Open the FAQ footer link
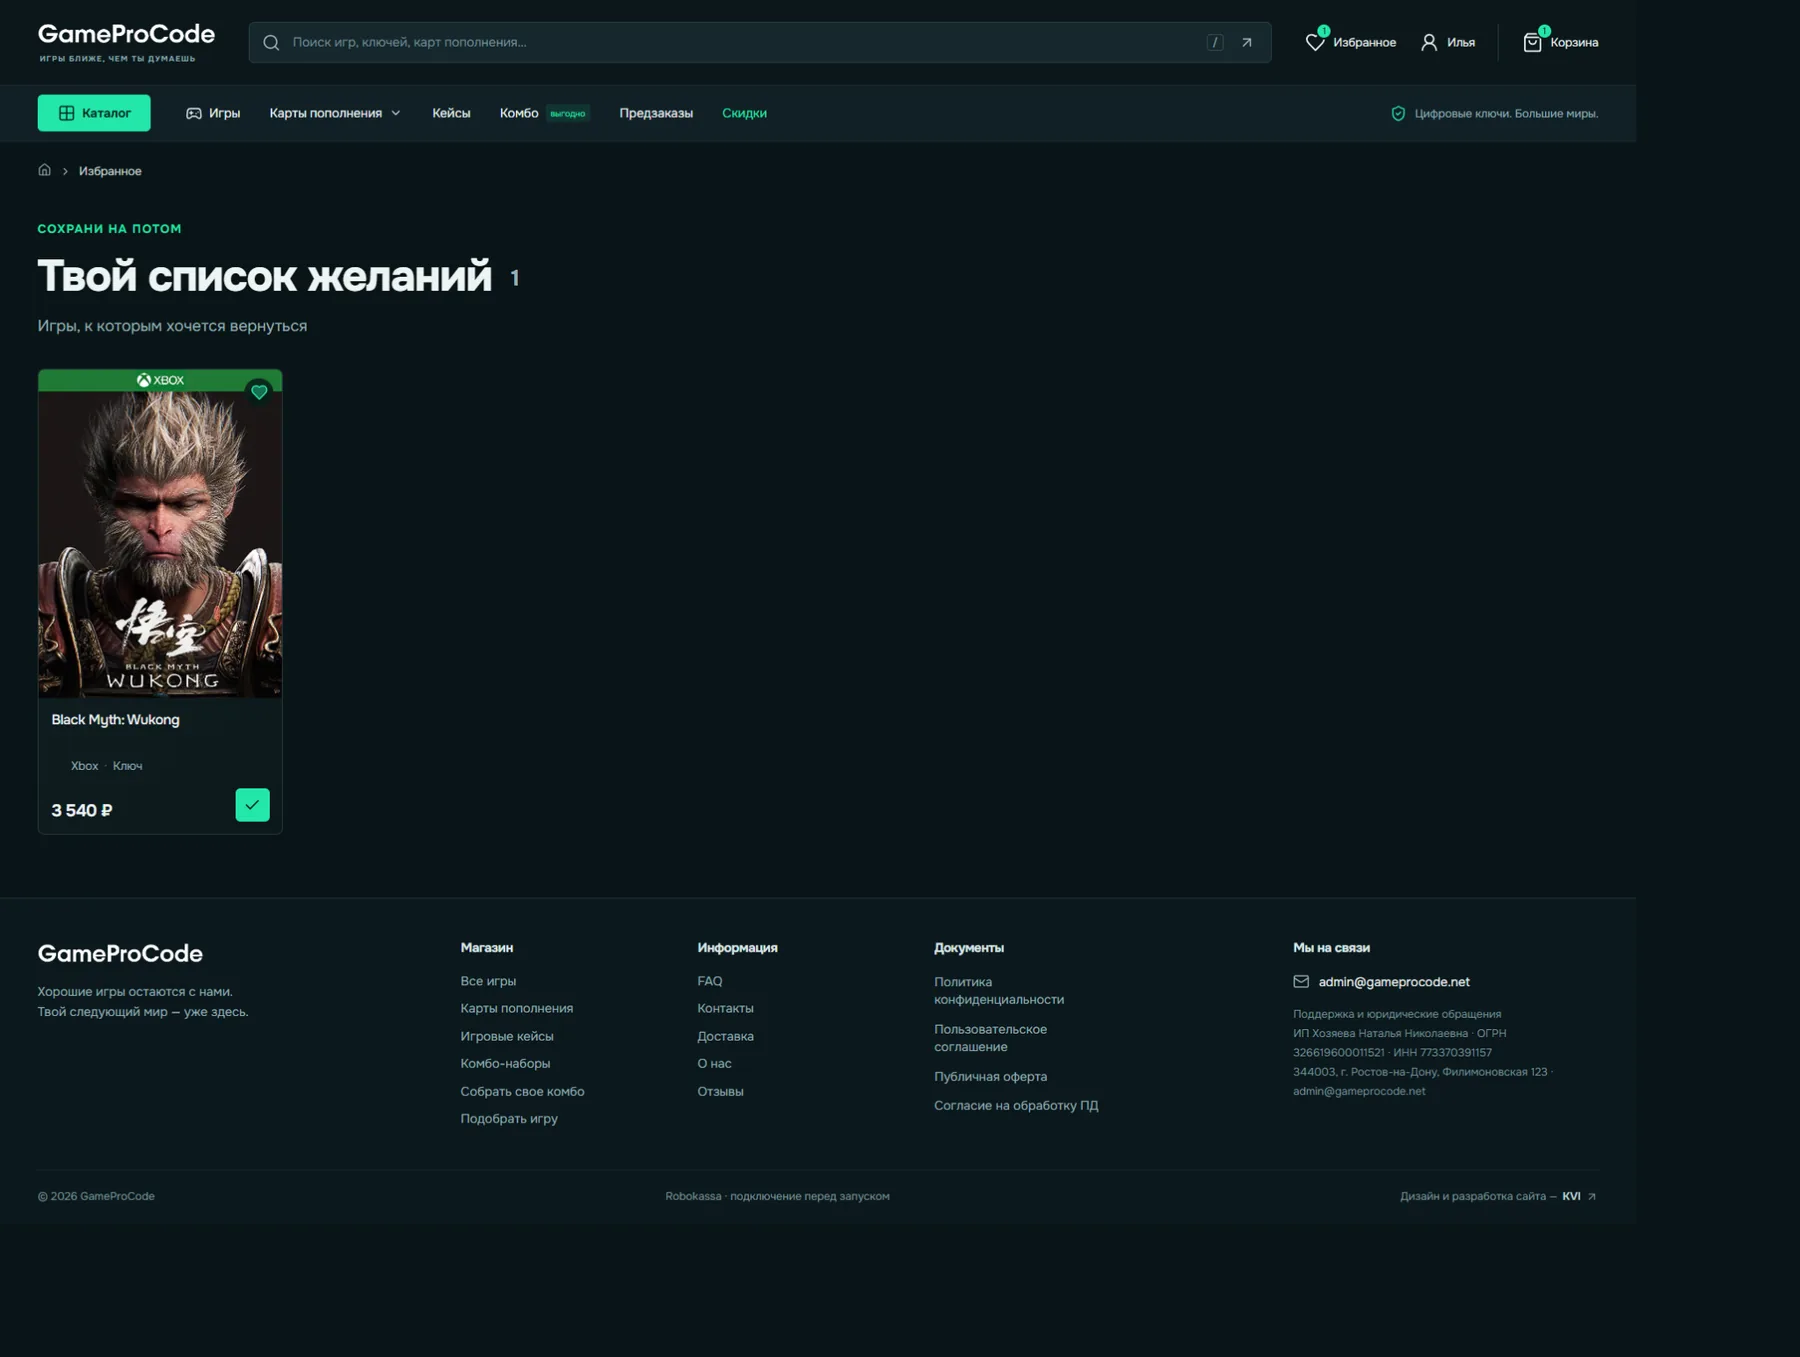 point(709,981)
